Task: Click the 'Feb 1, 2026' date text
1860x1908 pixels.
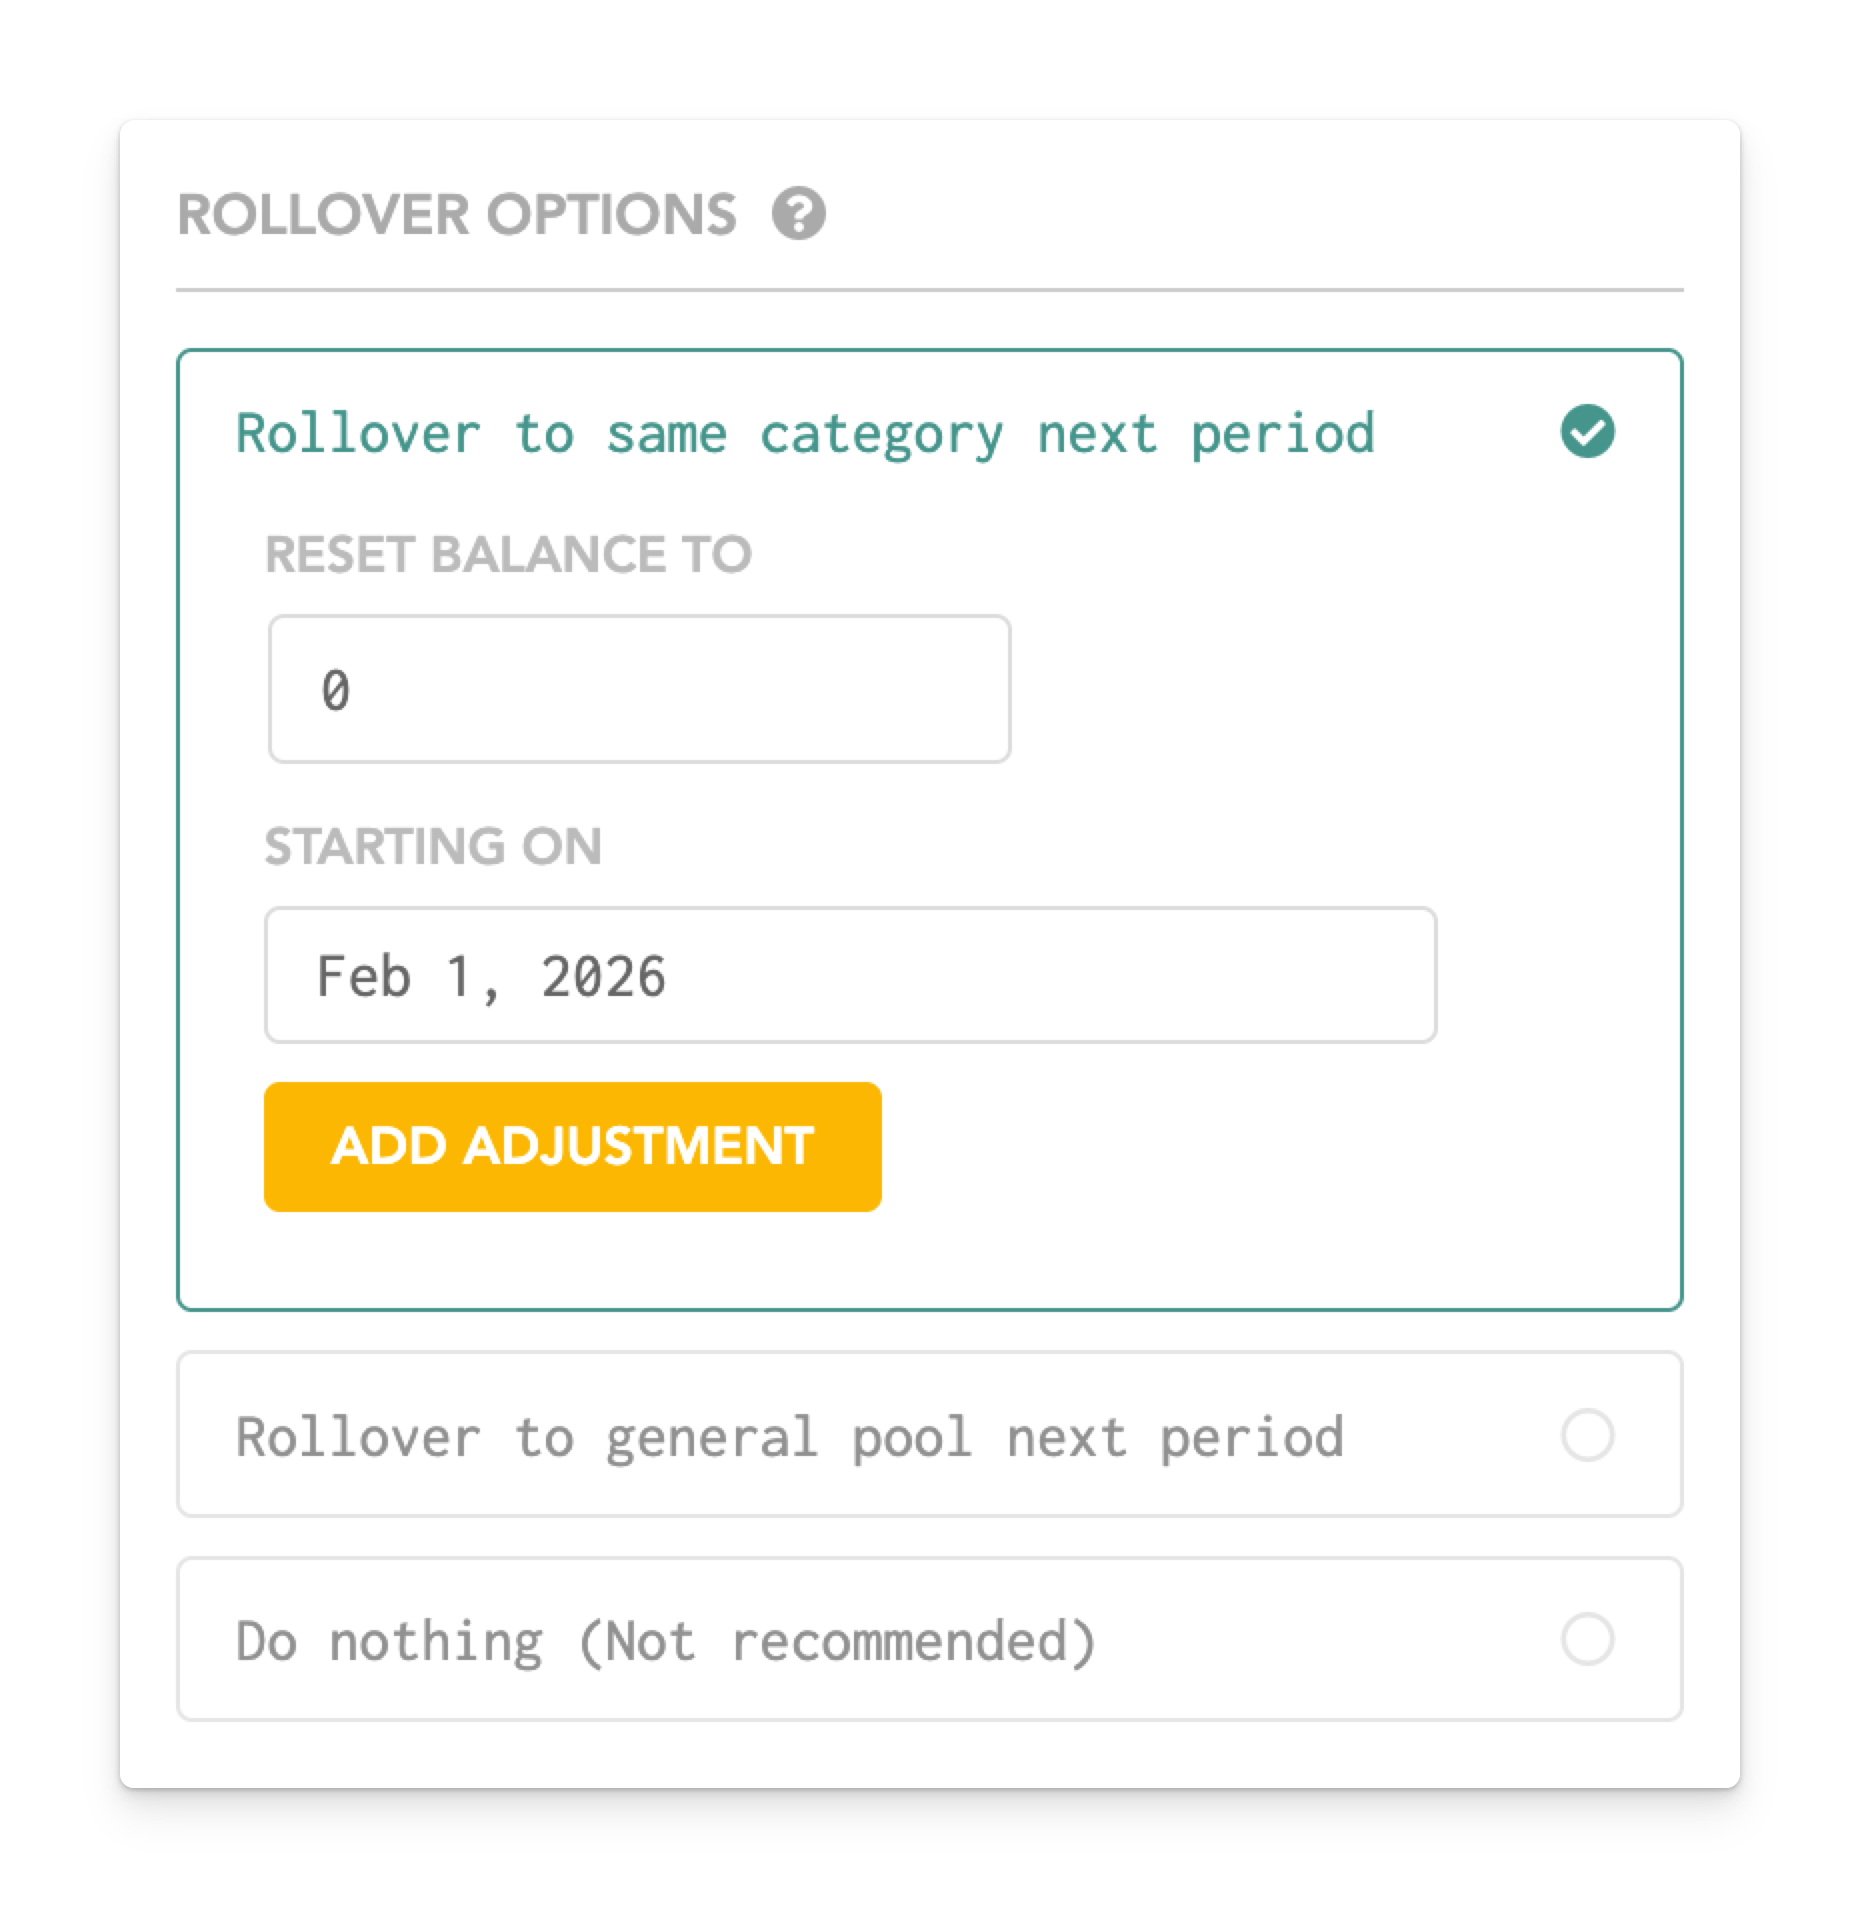Action: 490,976
